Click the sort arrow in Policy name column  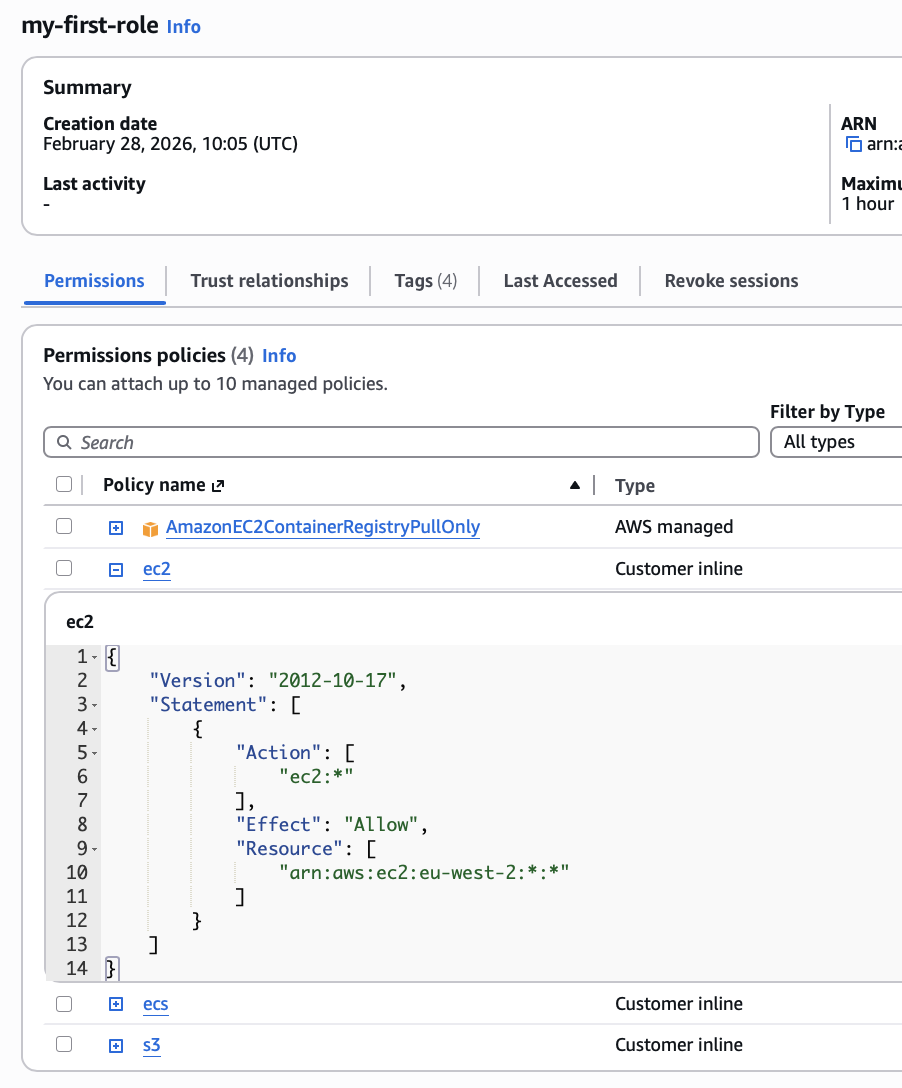coord(574,486)
